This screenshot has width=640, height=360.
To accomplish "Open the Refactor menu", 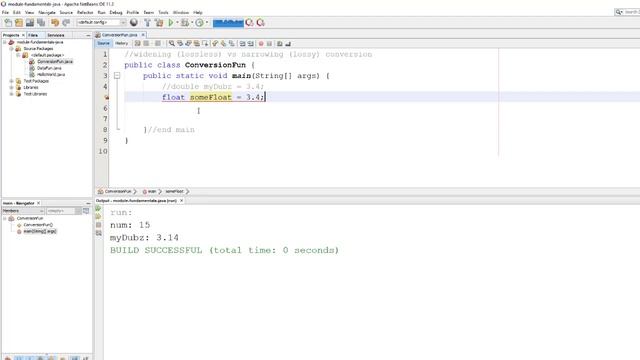I will (x=85, y=13).
